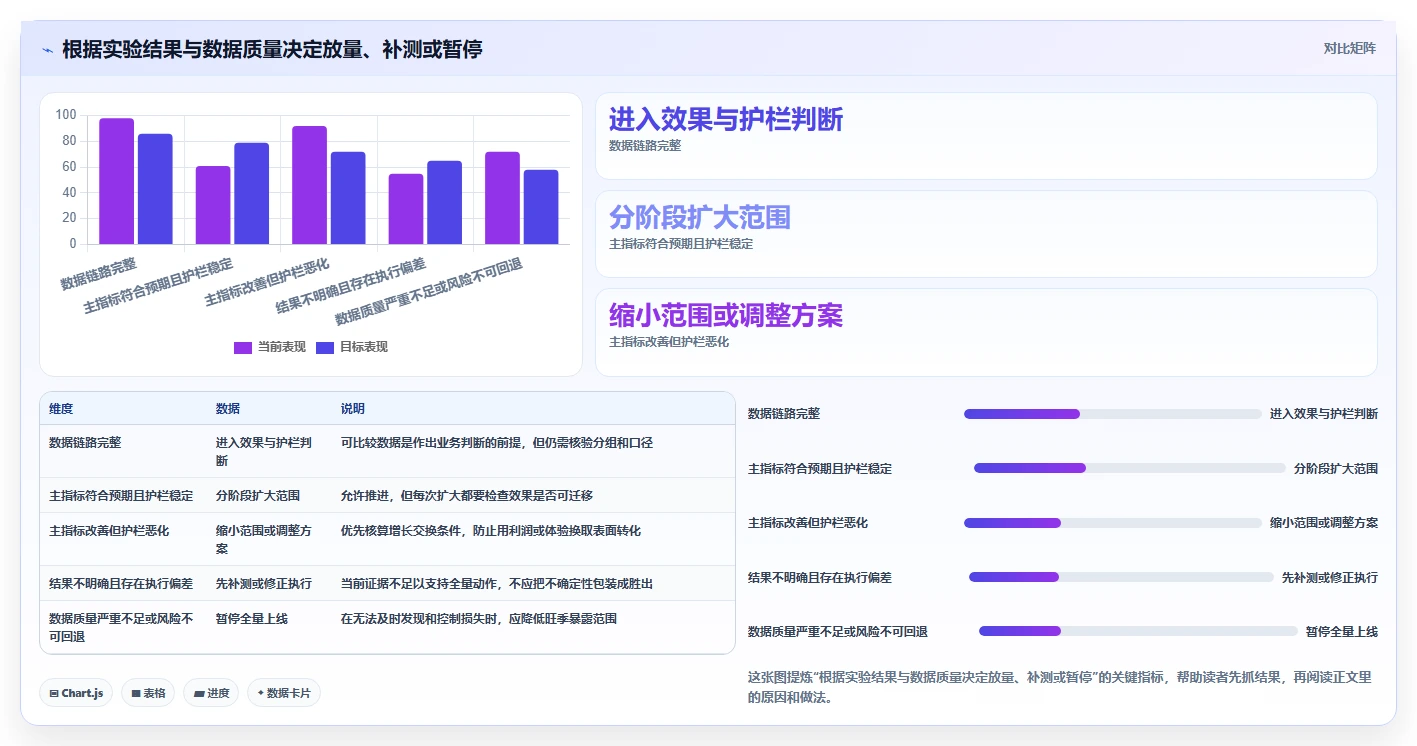Click the 当前表现 bar for 主指标改善但护栏恶化

(309, 185)
